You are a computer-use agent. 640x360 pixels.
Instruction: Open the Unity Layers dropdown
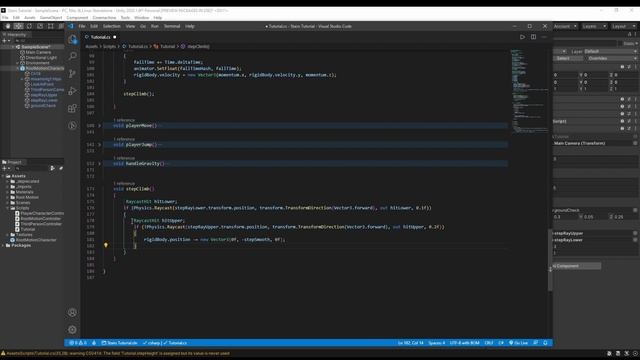pyautogui.click(x=593, y=26)
